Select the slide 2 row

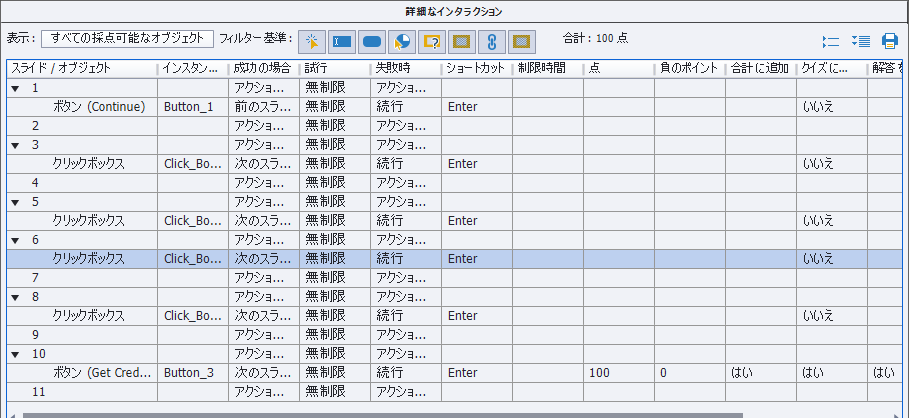[x=454, y=126]
